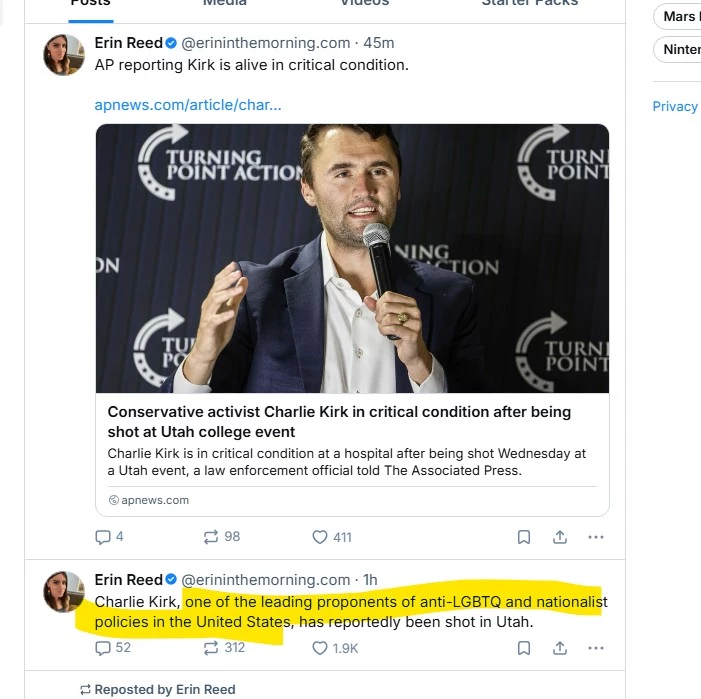Open the apnews.com article link

point(187,105)
